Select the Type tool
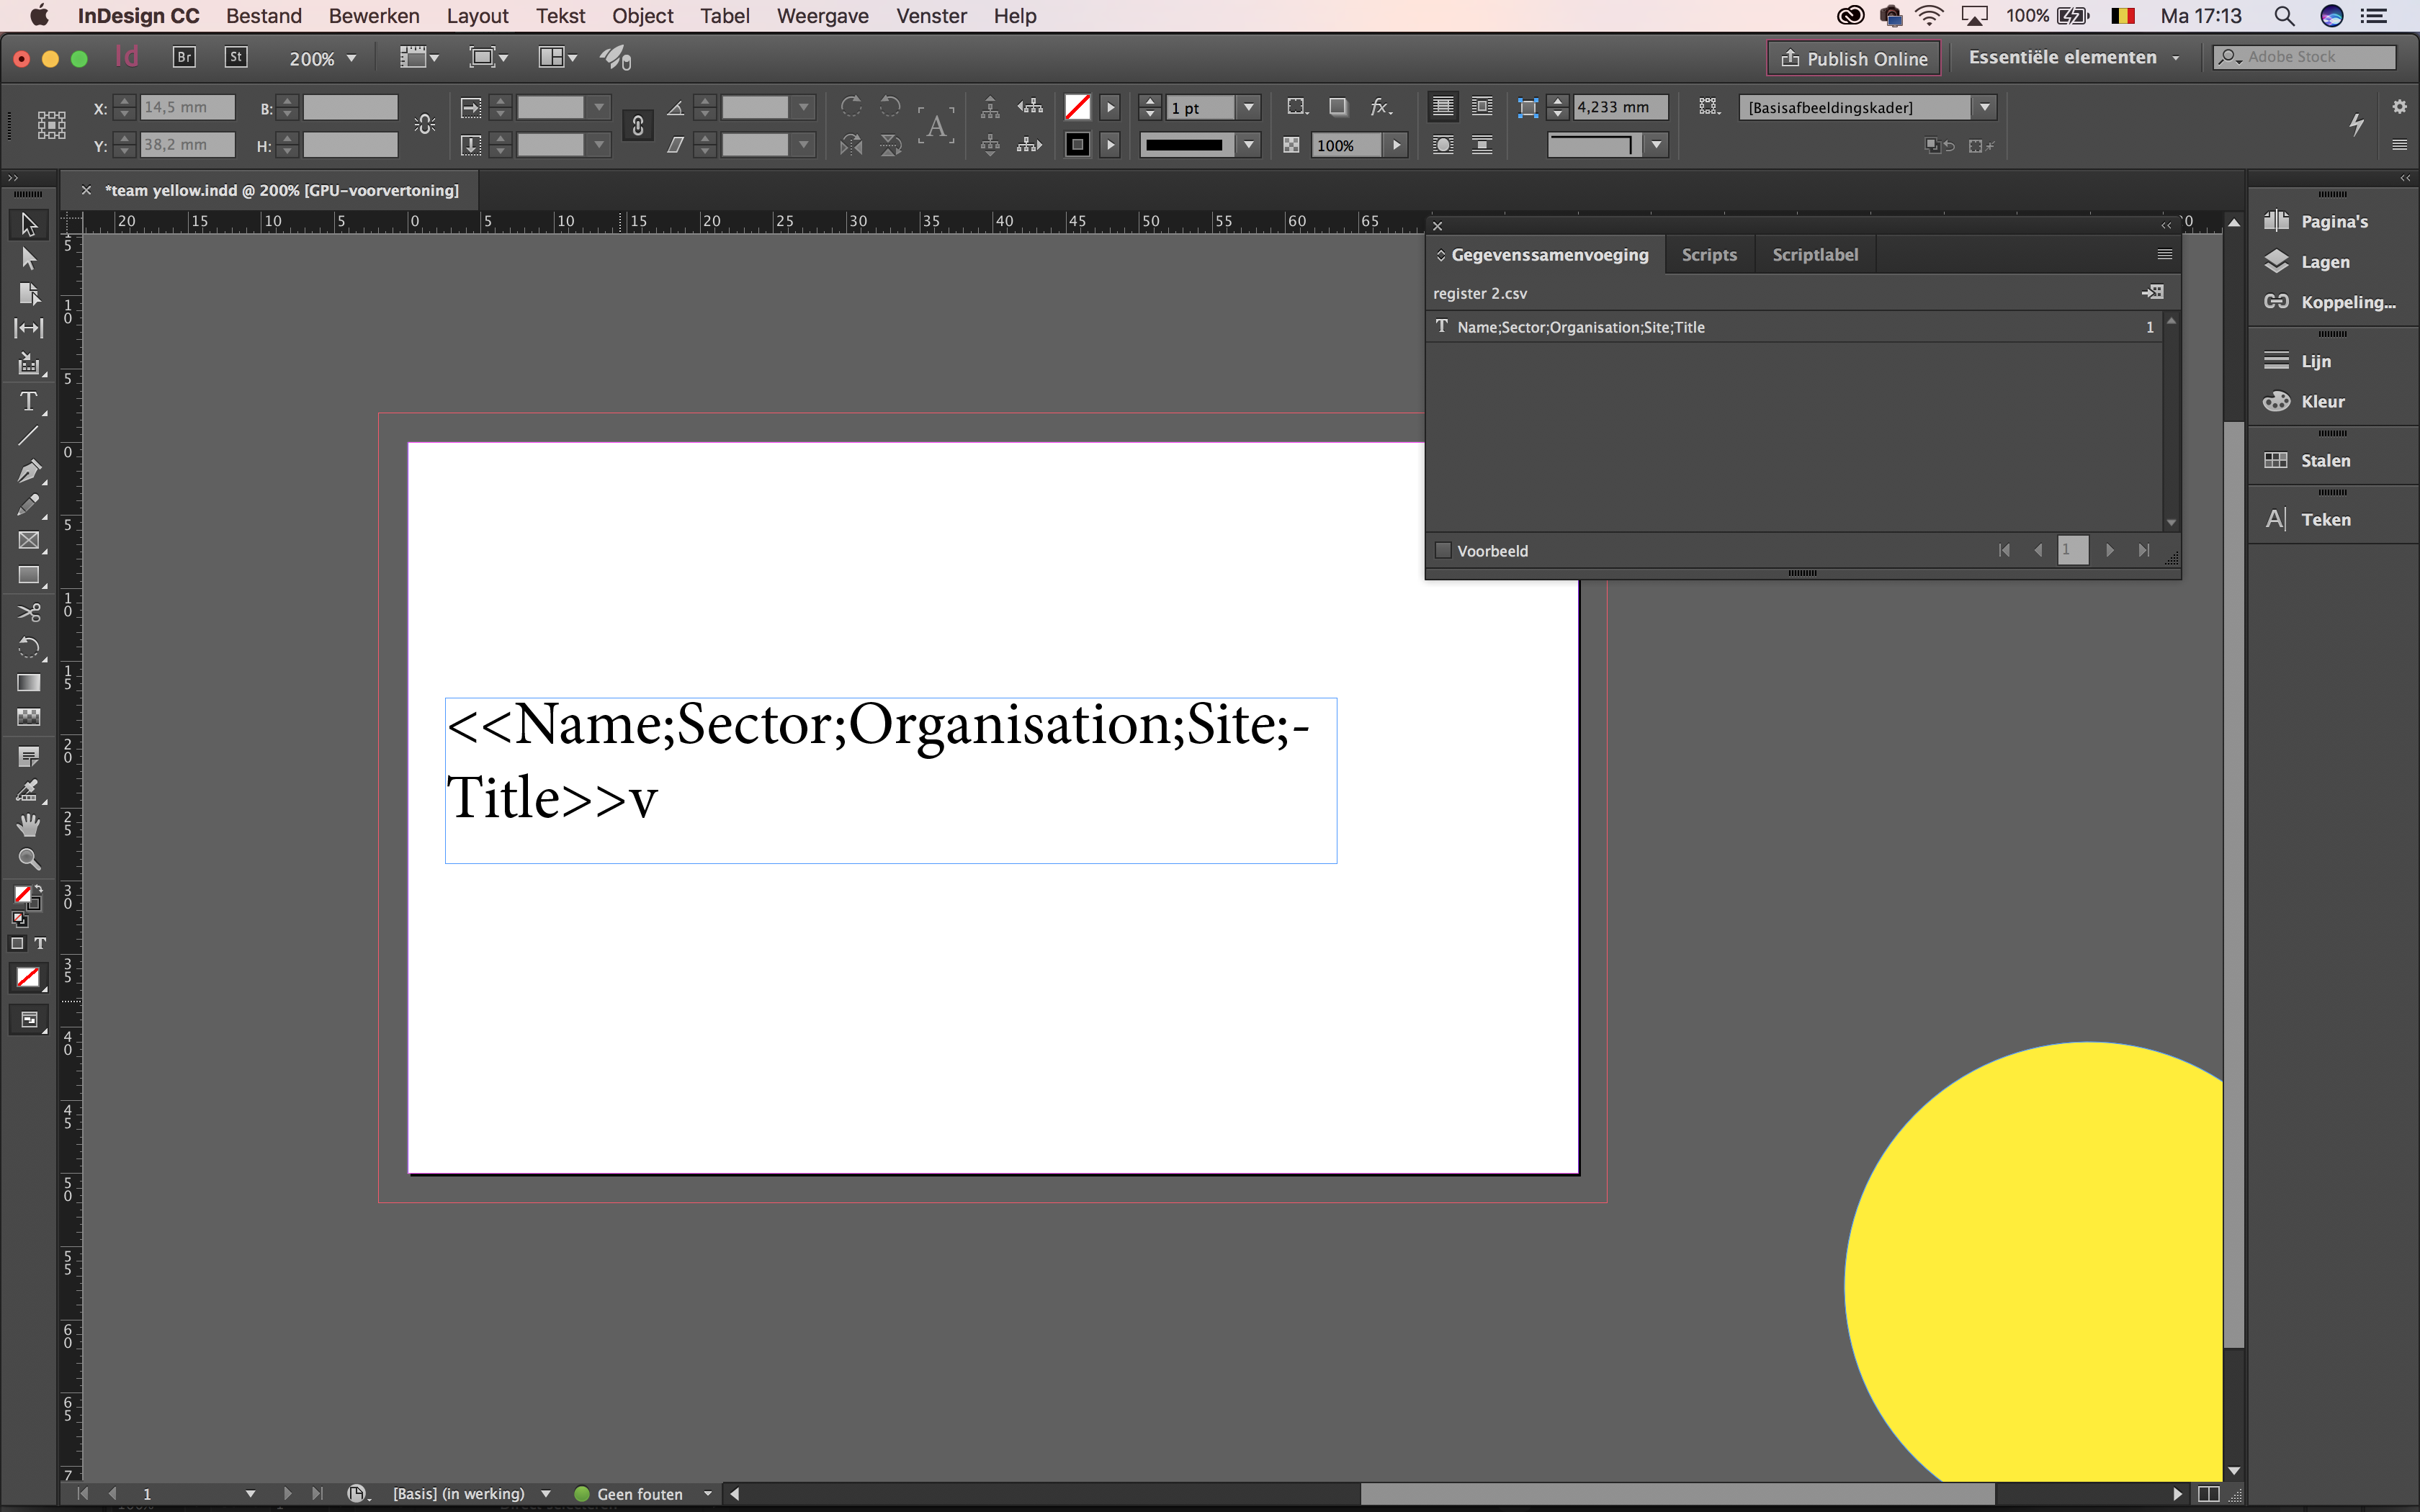Screen dimensions: 2420x1512 click(28, 402)
